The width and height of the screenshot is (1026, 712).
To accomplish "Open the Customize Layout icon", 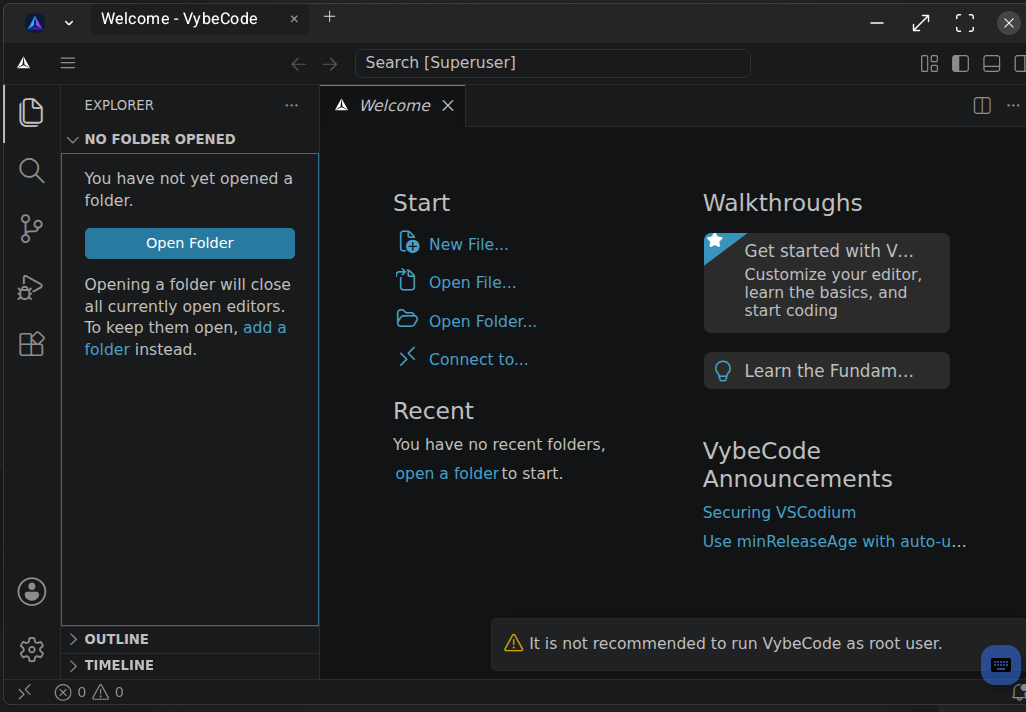I will 929,63.
